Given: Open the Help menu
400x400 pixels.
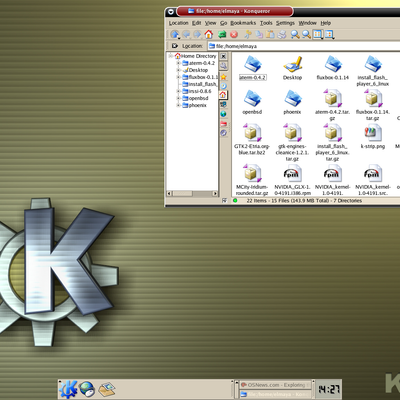Looking at the screenshot, I should (x=326, y=23).
